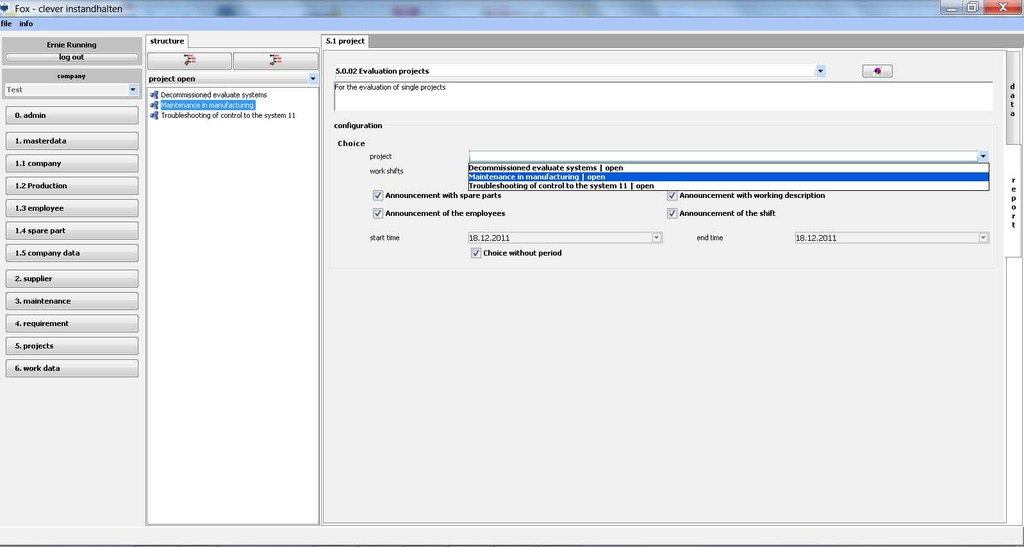This screenshot has height=547, width=1024.
Task: Click the left tree-structure button in structure panel
Action: click(190, 61)
